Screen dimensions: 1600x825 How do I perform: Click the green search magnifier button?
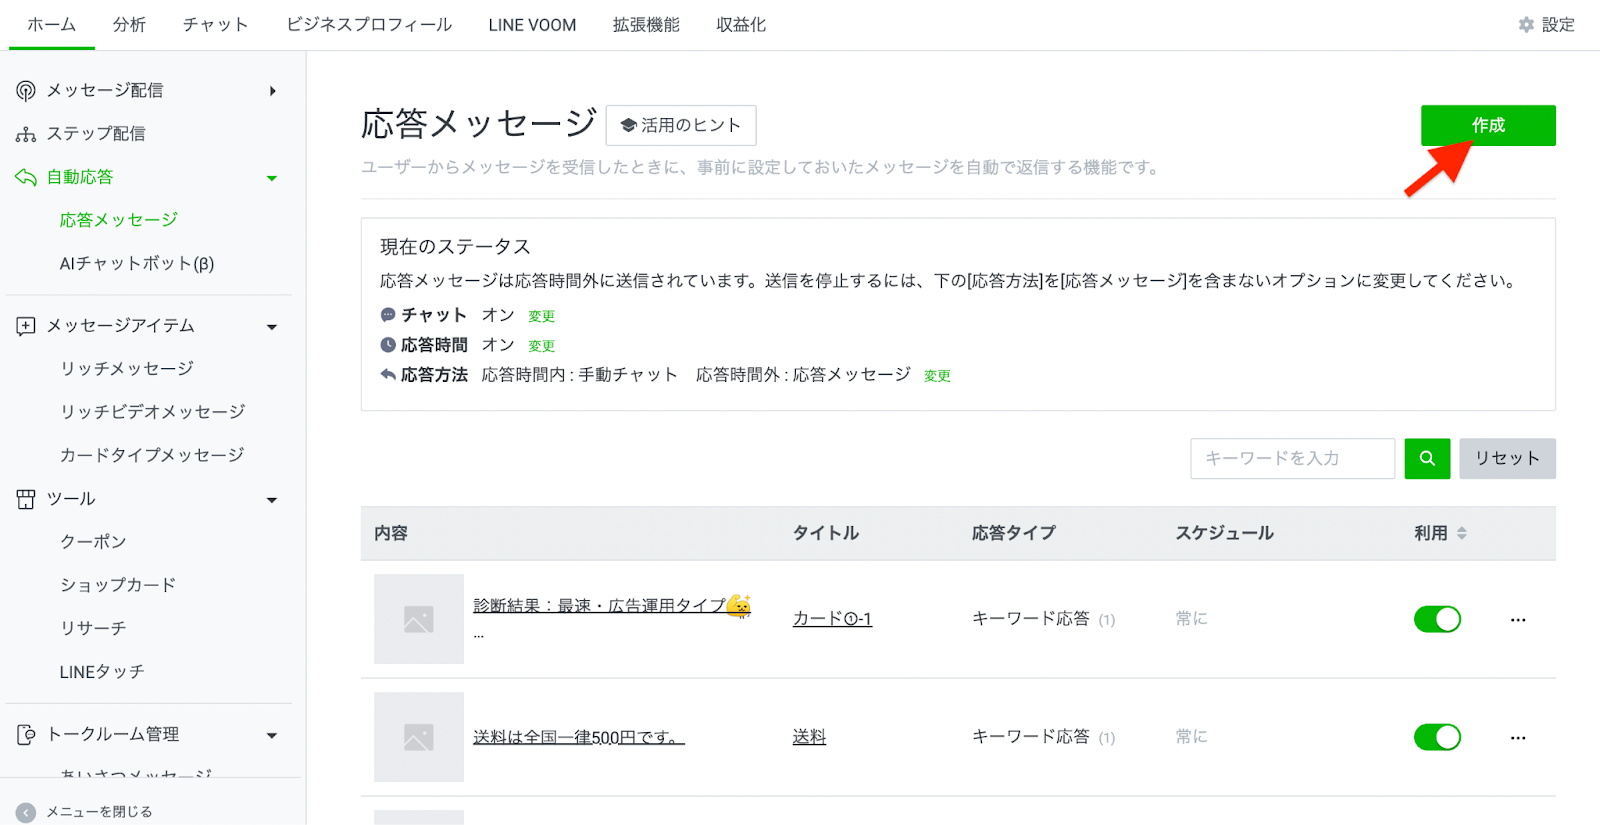(x=1427, y=458)
